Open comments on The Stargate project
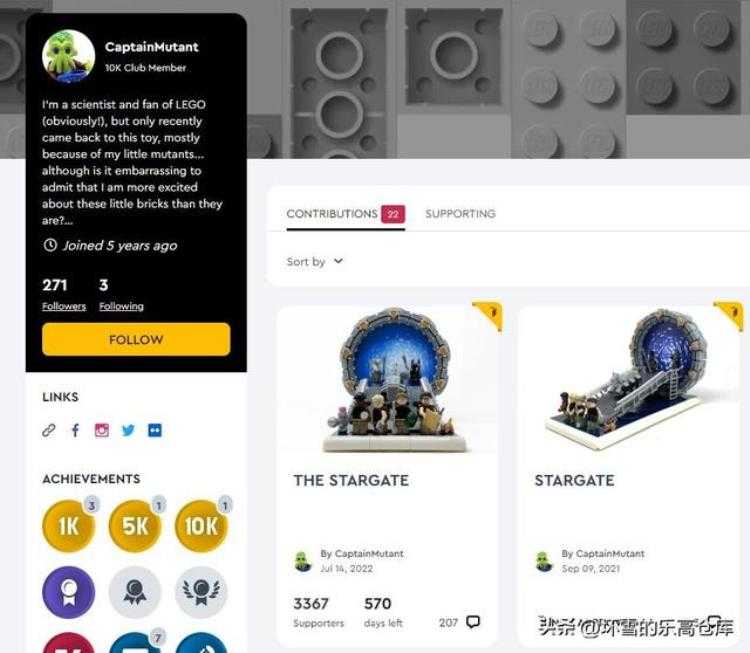The width and height of the screenshot is (750, 653). coord(459,622)
